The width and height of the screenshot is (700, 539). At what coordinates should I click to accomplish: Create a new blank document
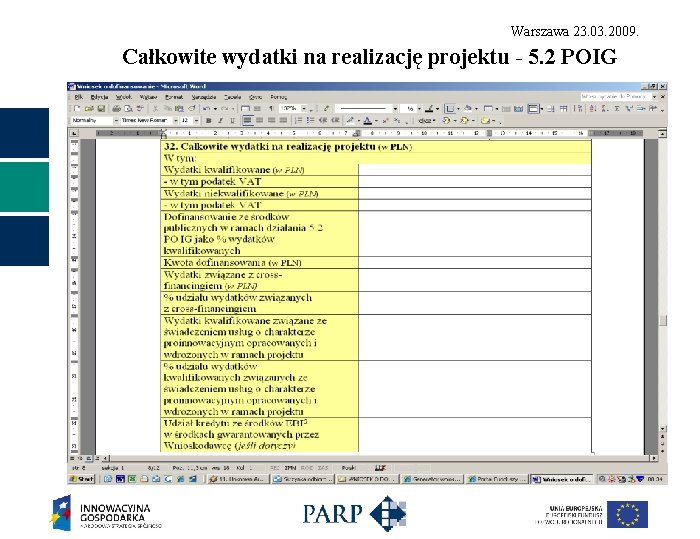coord(77,108)
